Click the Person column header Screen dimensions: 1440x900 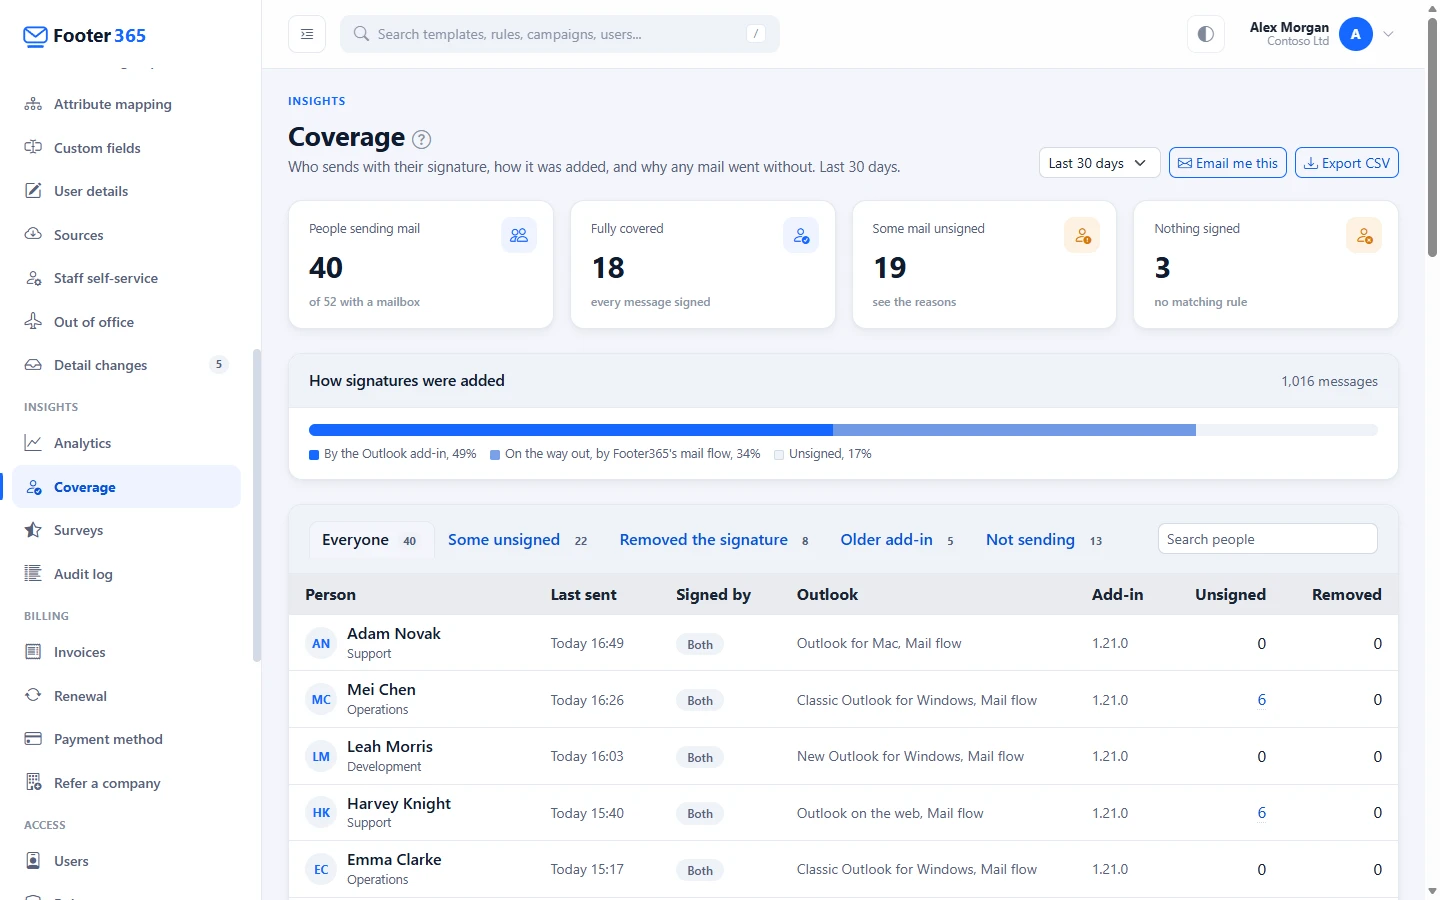(330, 595)
